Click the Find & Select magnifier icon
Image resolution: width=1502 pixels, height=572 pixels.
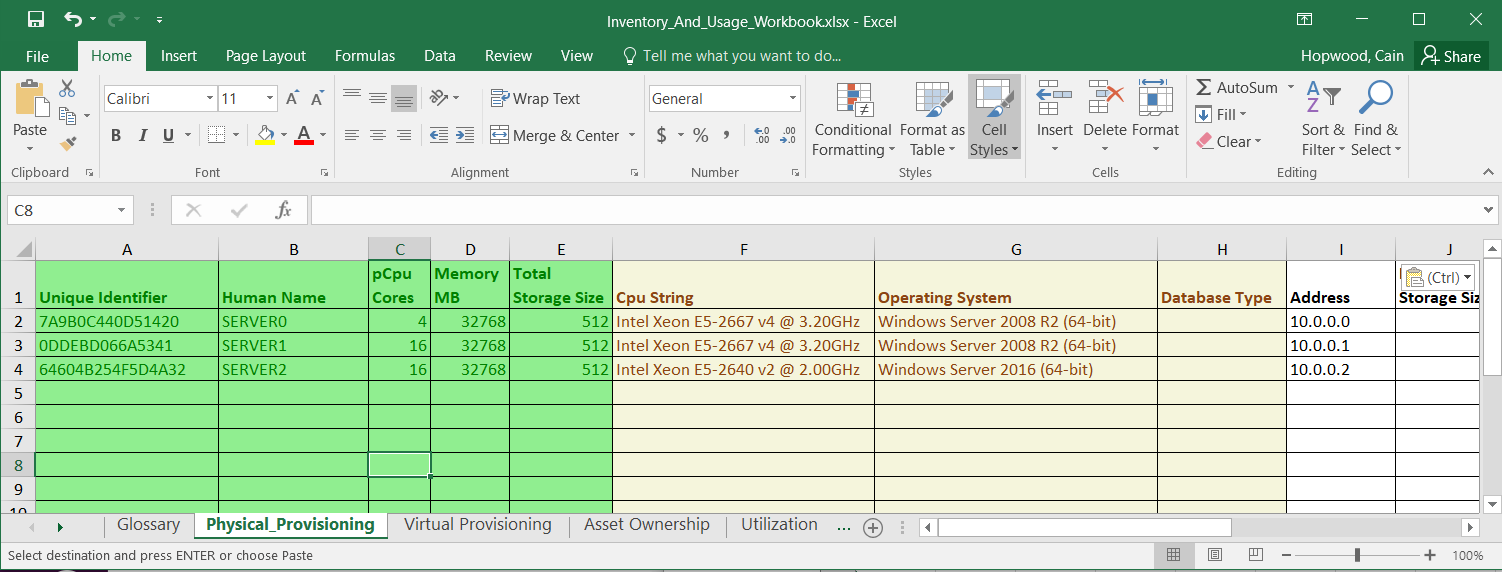[x=1376, y=98]
